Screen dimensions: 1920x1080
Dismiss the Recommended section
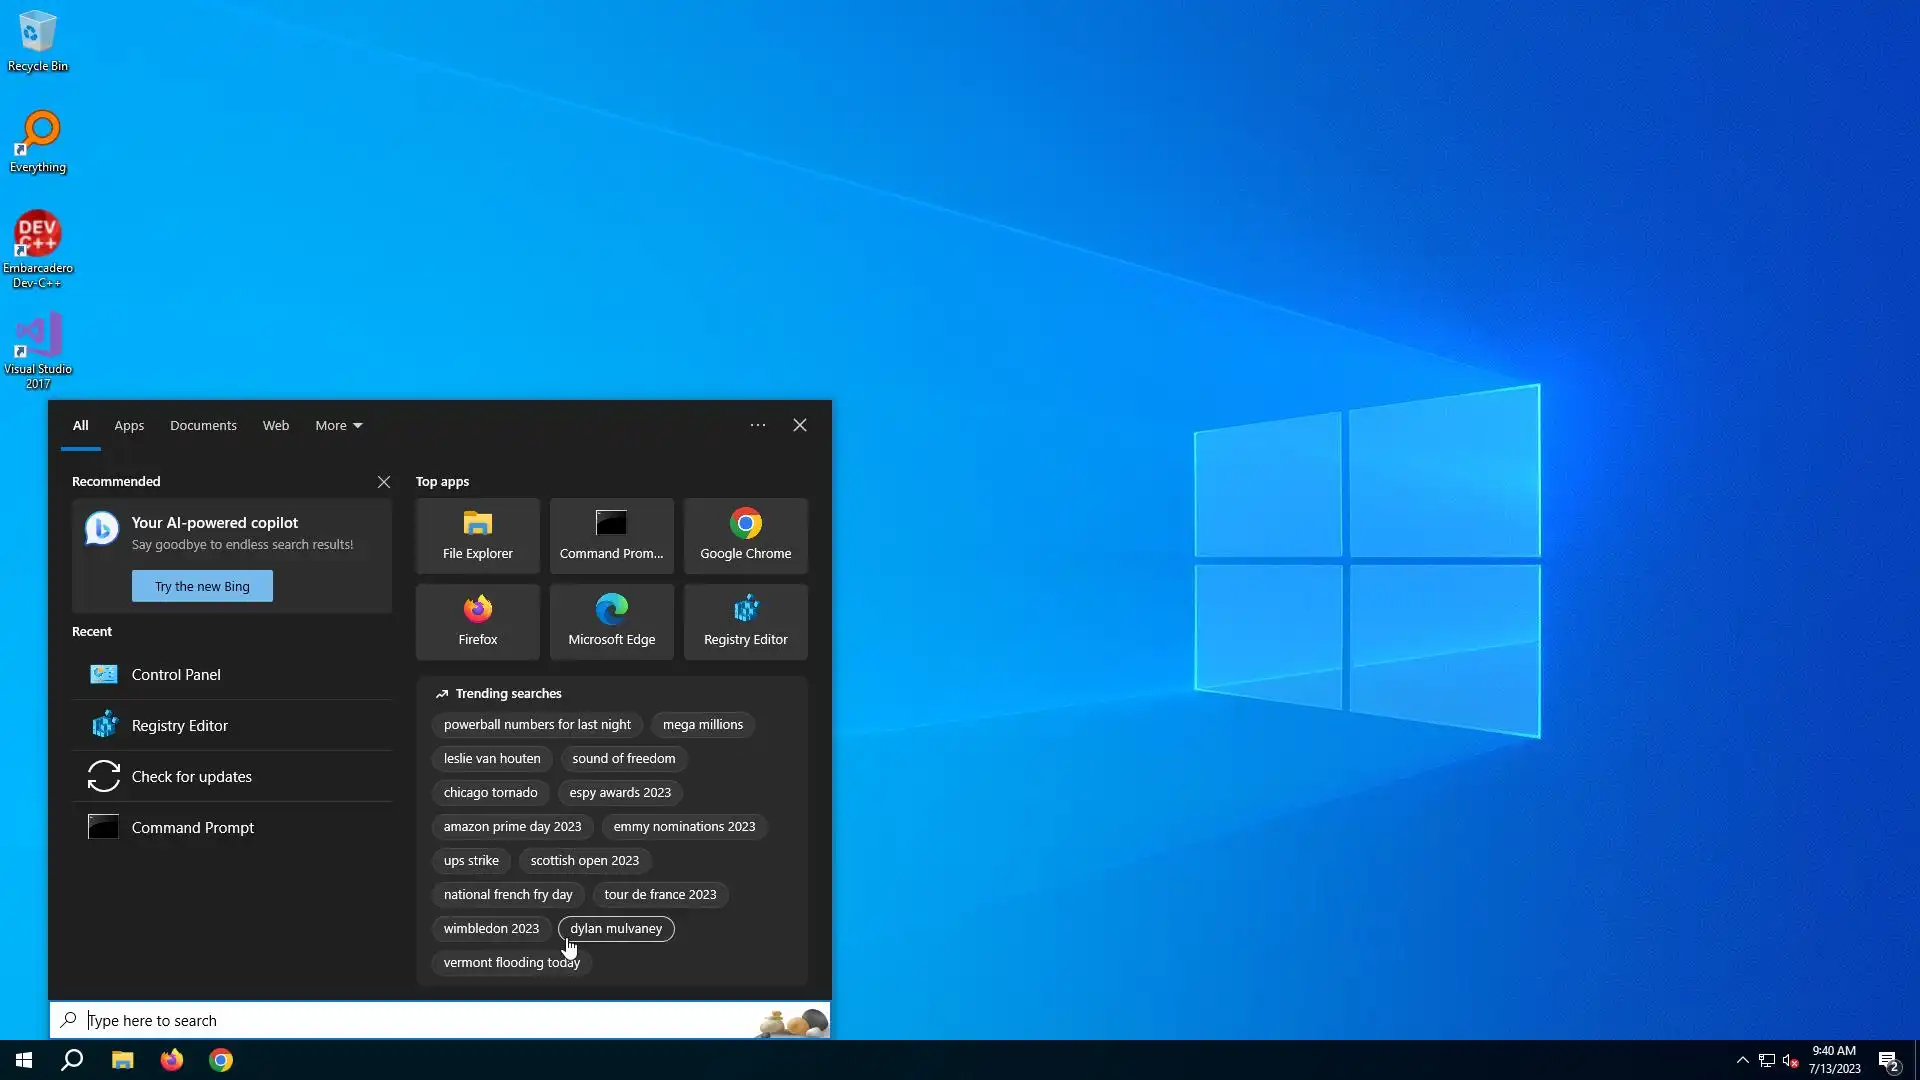pyautogui.click(x=384, y=481)
